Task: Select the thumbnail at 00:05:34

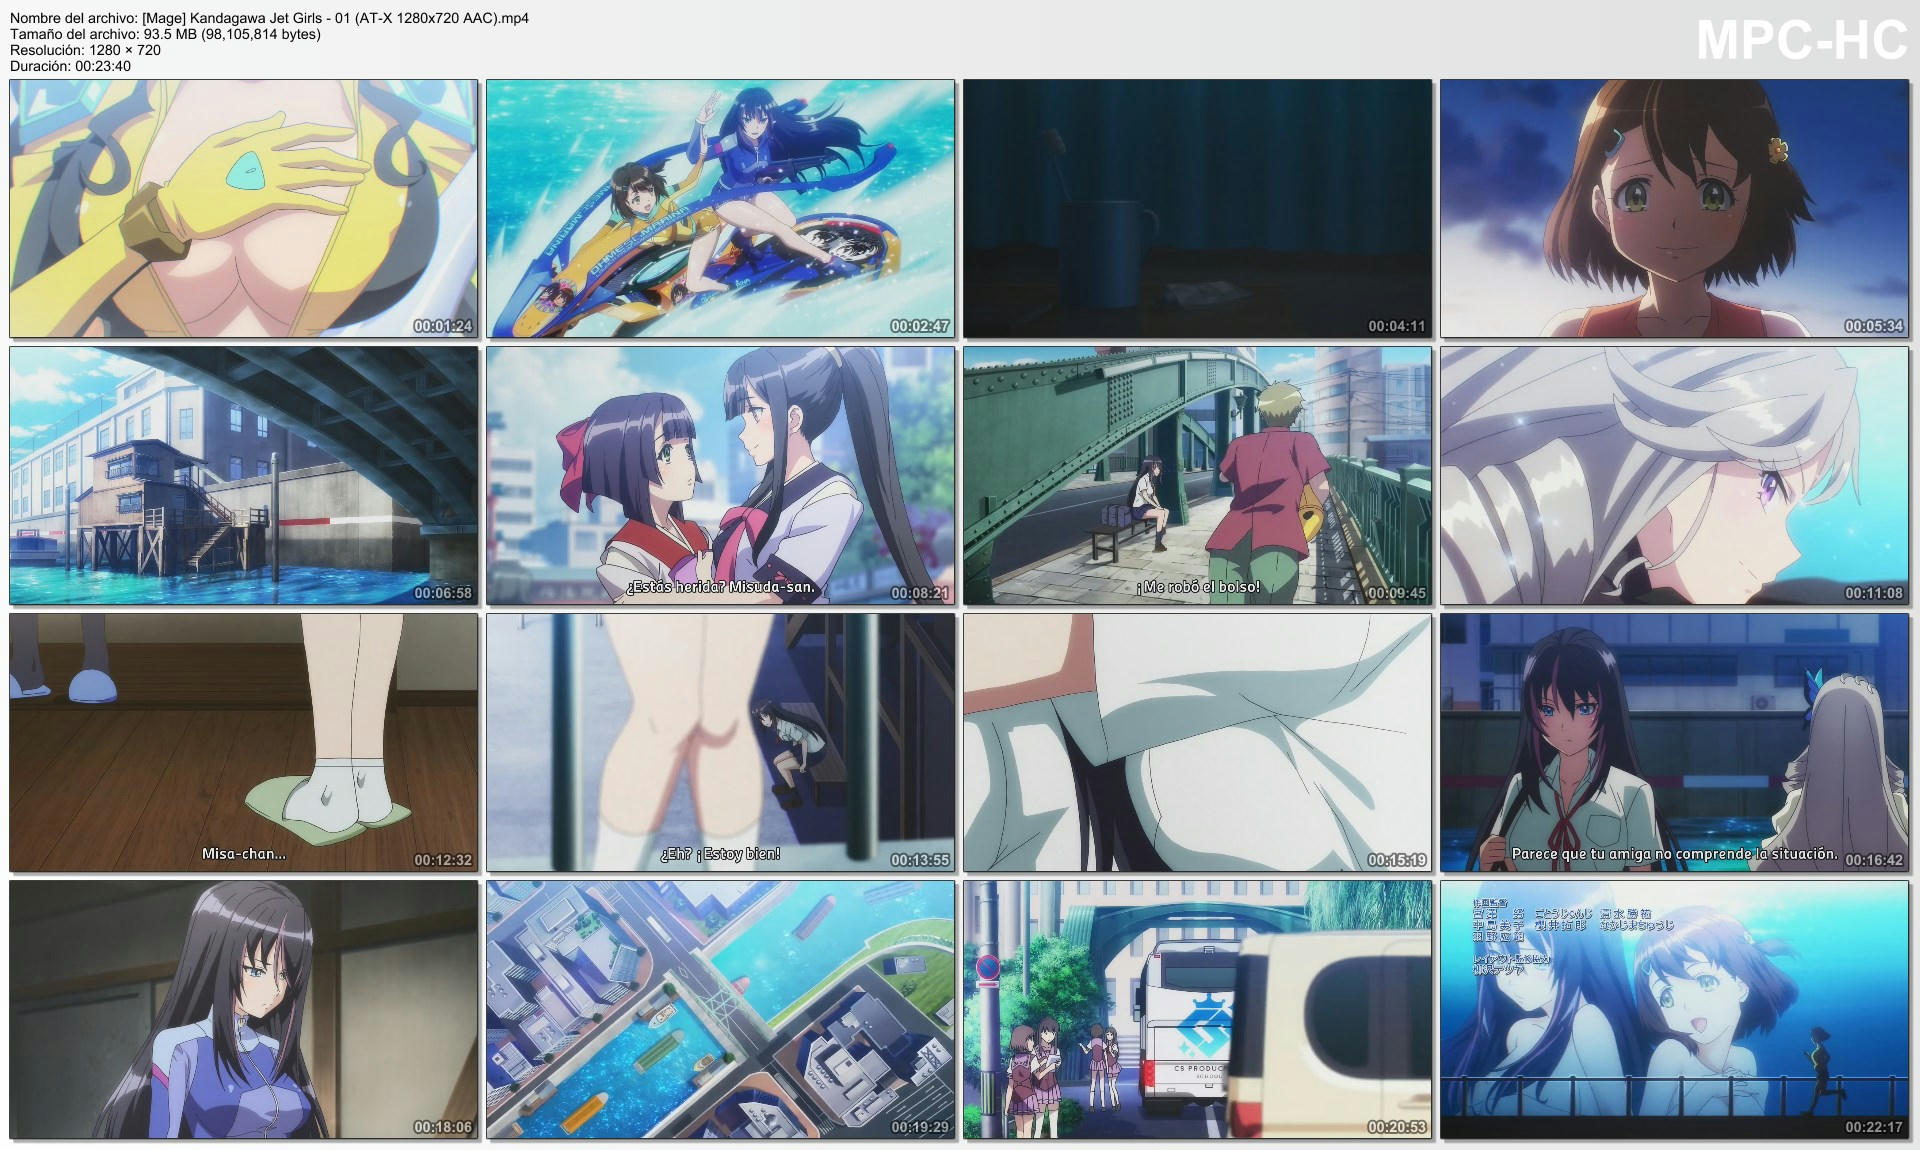Action: tap(1675, 209)
